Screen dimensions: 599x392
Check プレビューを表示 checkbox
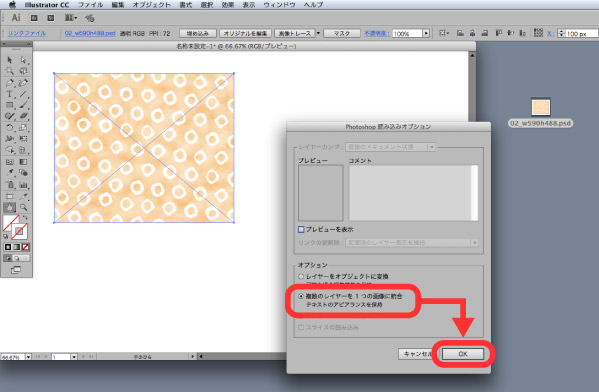[301, 229]
